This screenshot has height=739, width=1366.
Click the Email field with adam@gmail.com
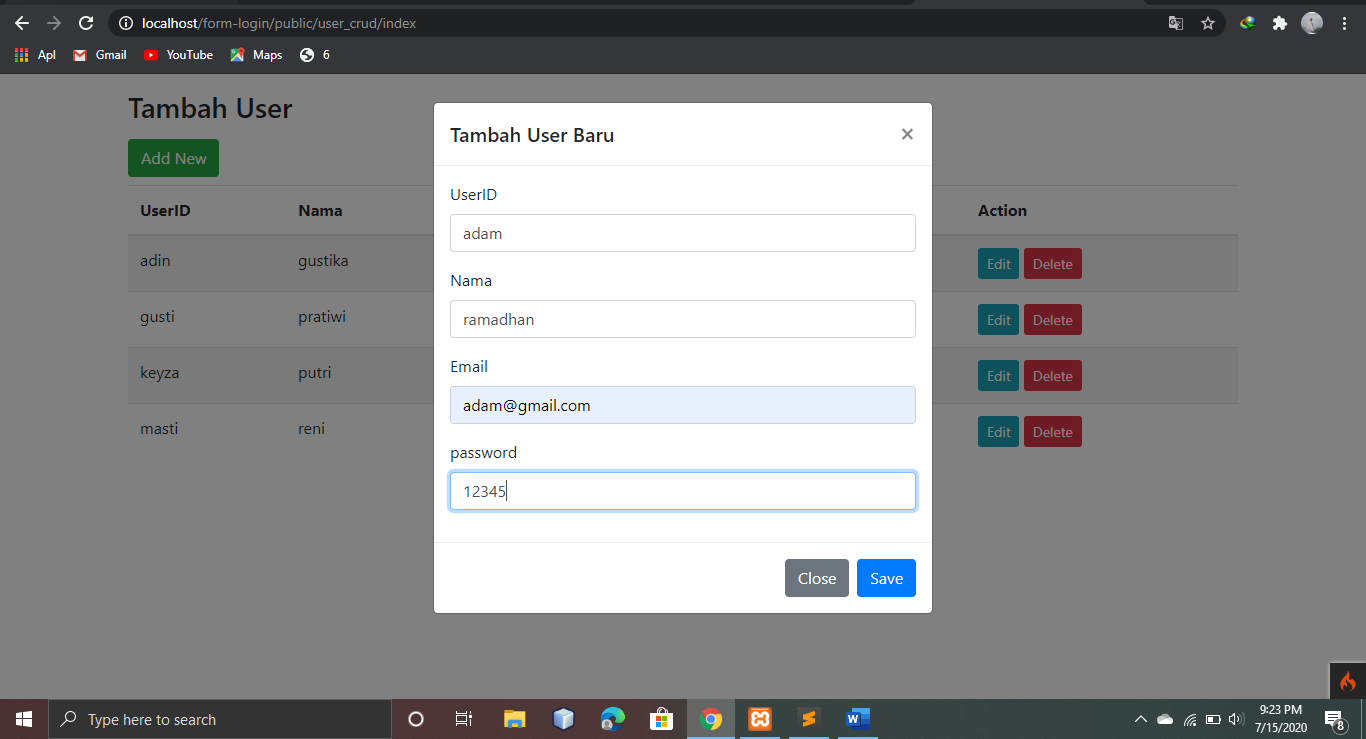coord(683,405)
